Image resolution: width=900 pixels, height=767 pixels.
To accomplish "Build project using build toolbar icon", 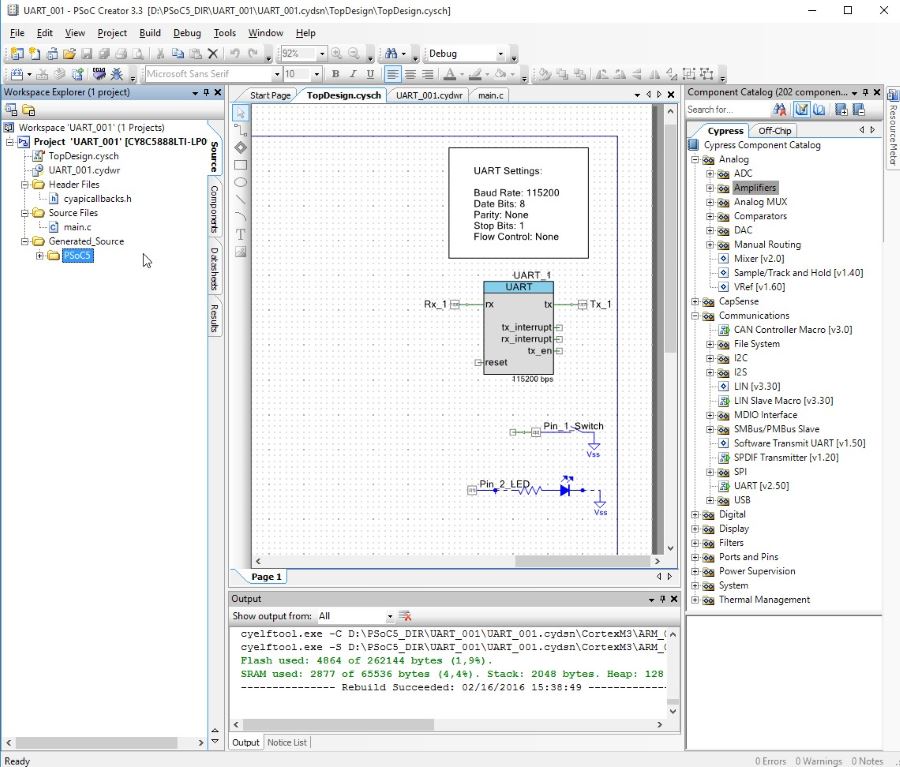I will coord(17,74).
